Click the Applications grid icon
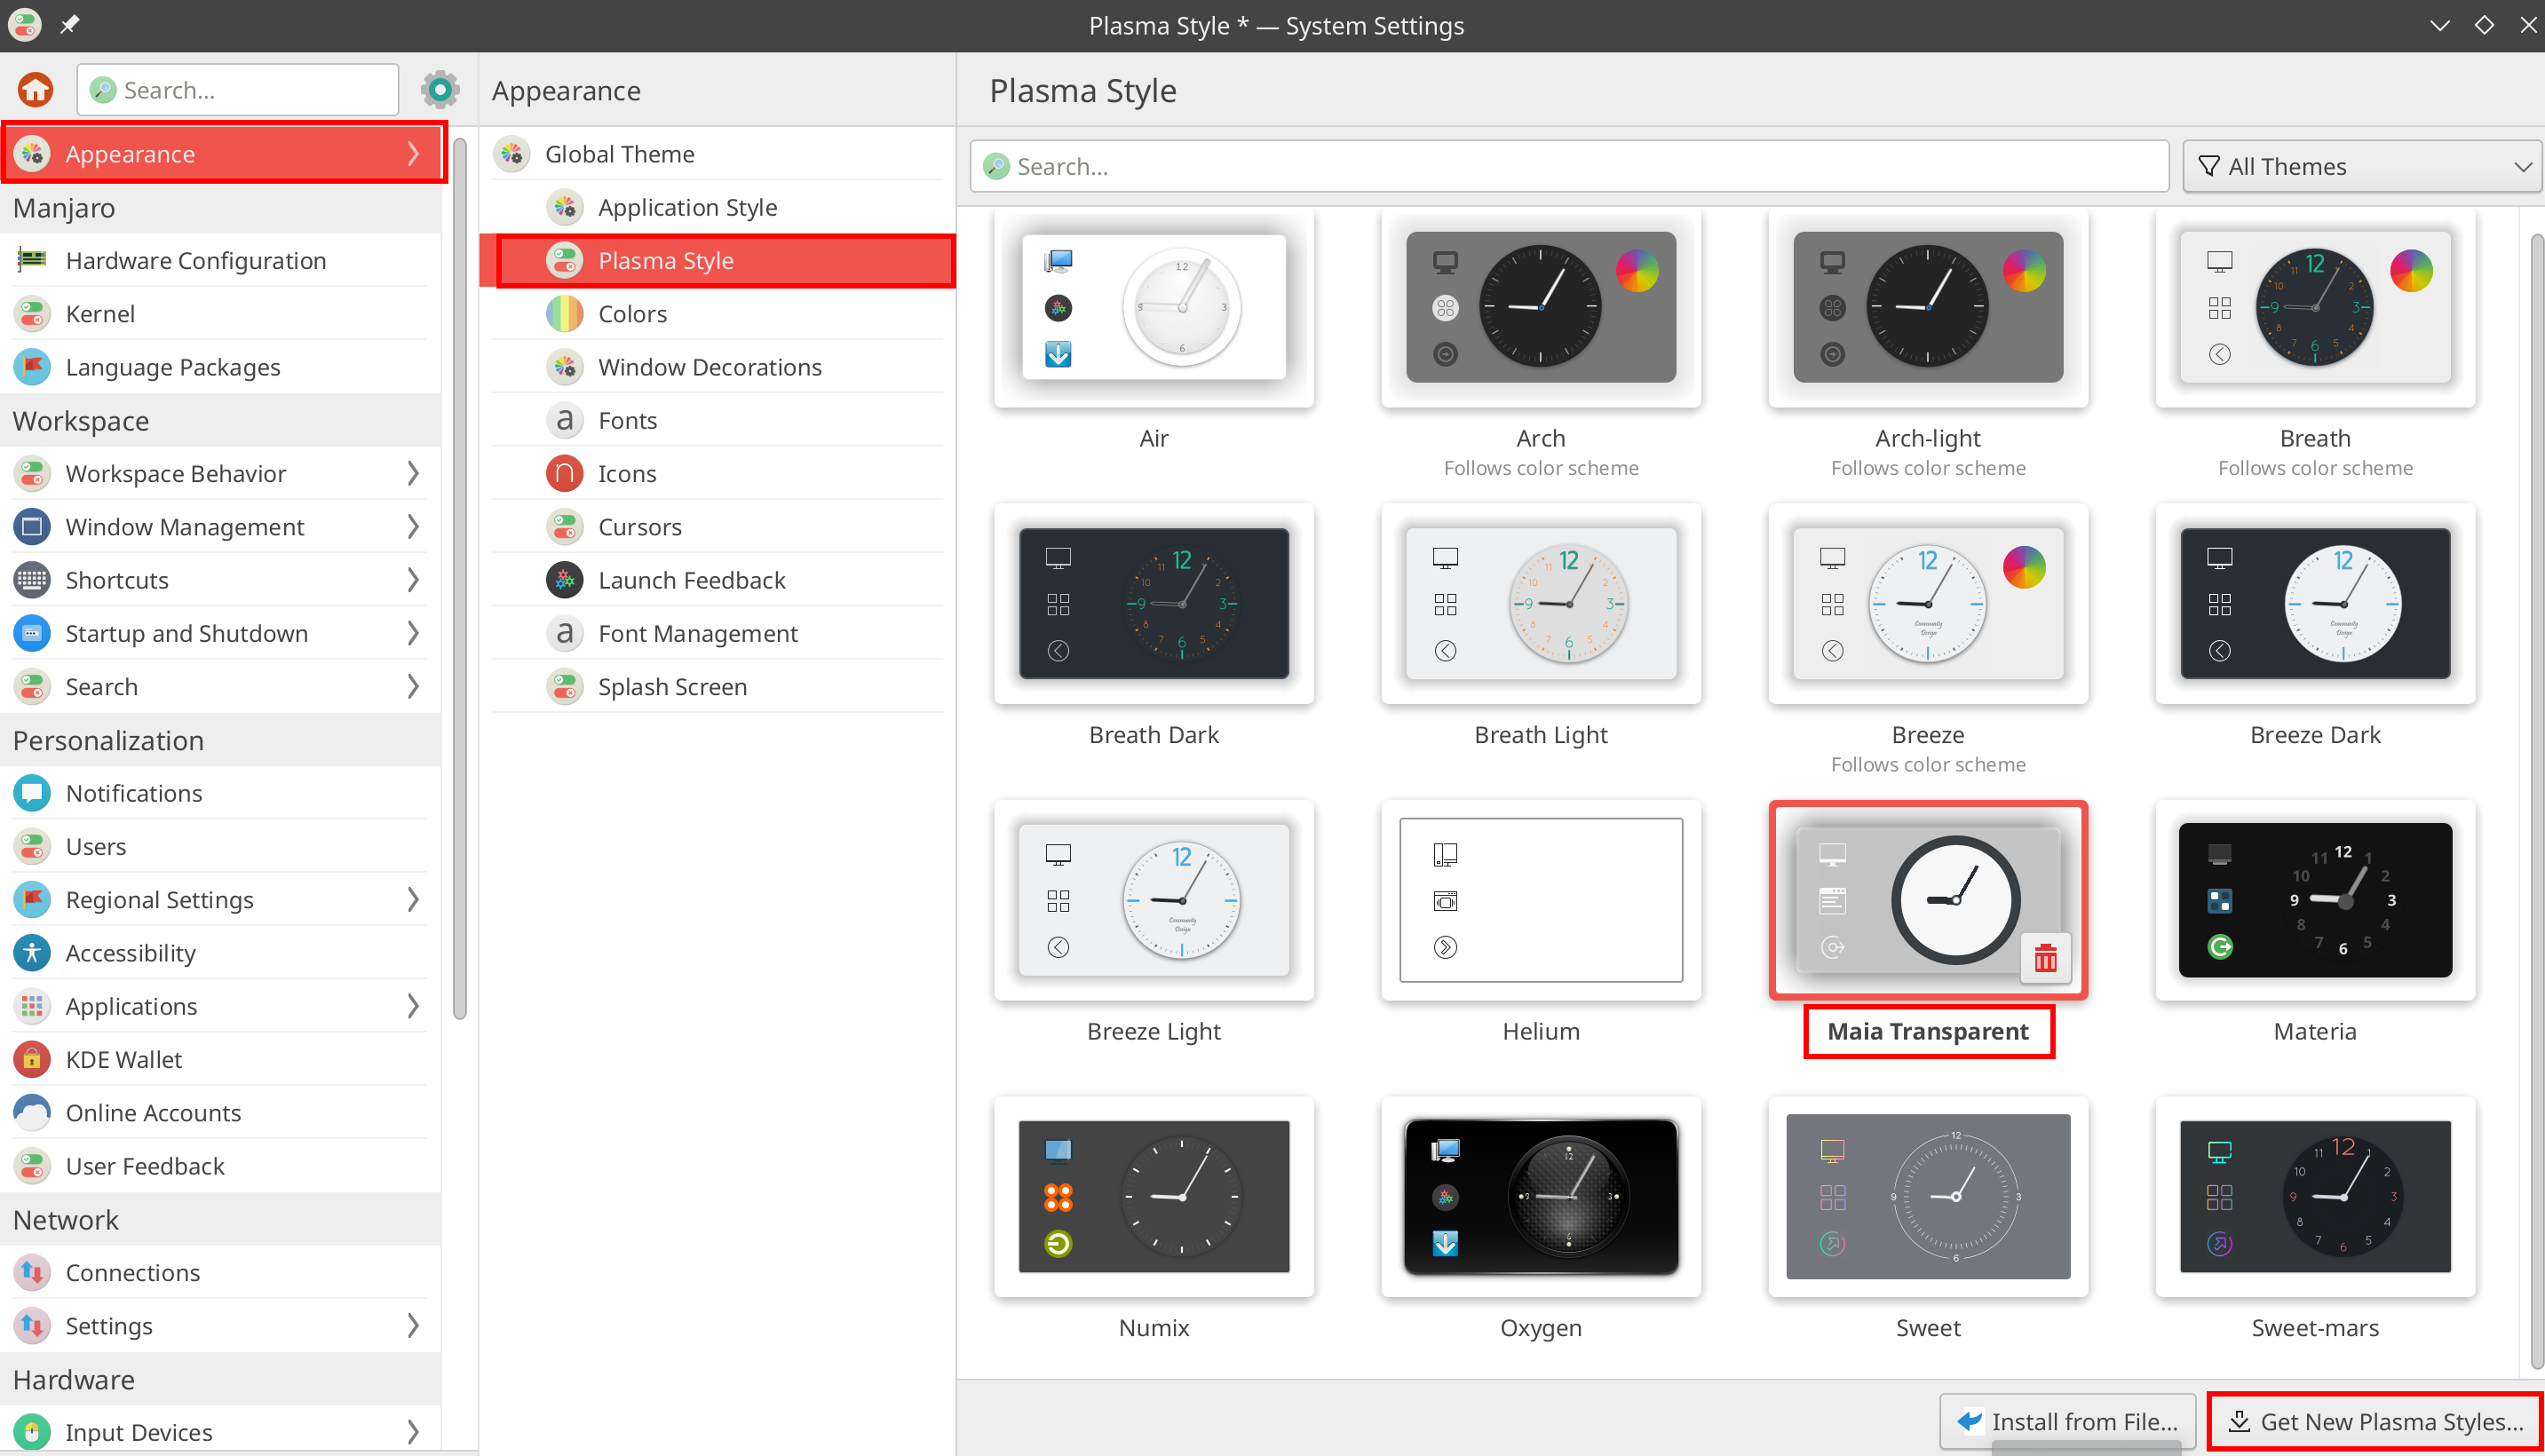2545x1456 pixels. point(32,1006)
